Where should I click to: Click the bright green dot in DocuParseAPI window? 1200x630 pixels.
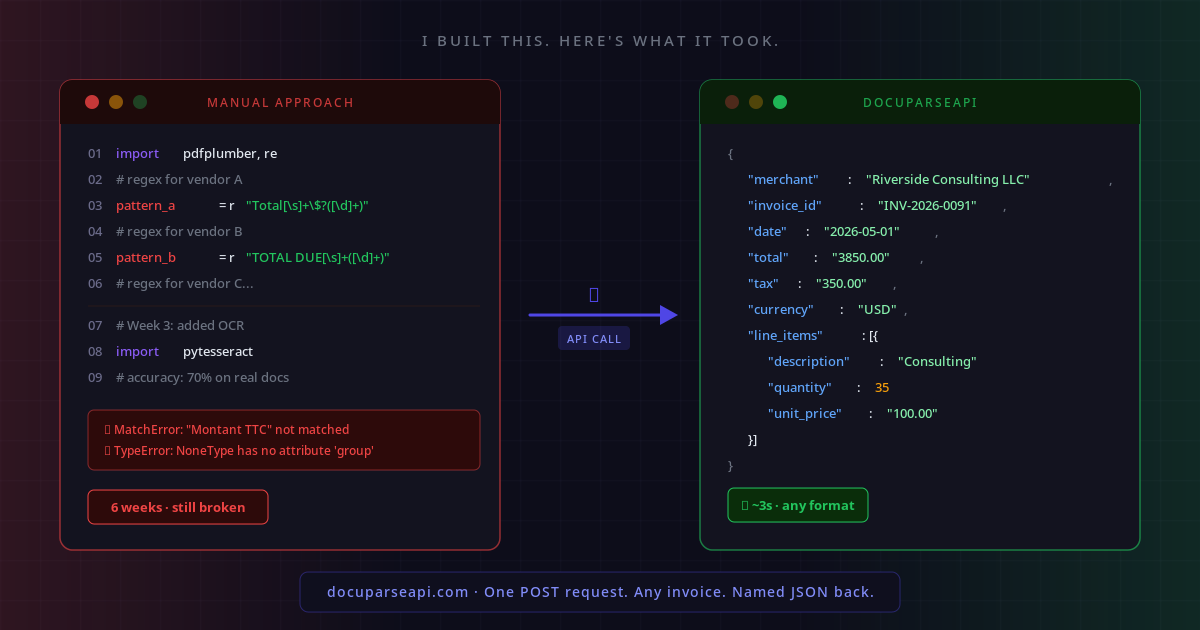780,102
